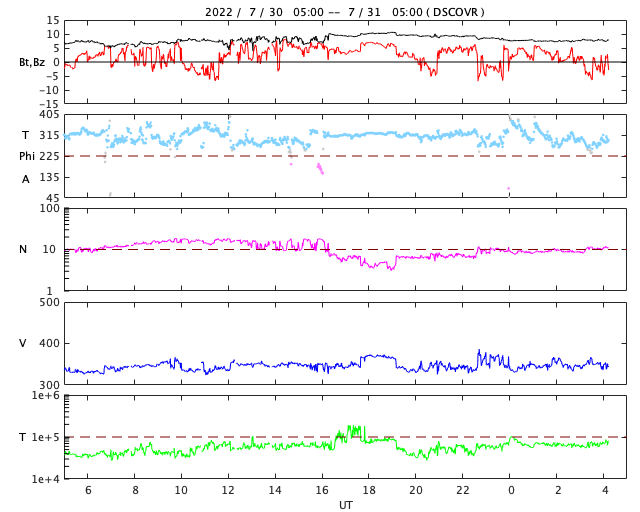Click the chart title date range text

pyautogui.click(x=344, y=11)
